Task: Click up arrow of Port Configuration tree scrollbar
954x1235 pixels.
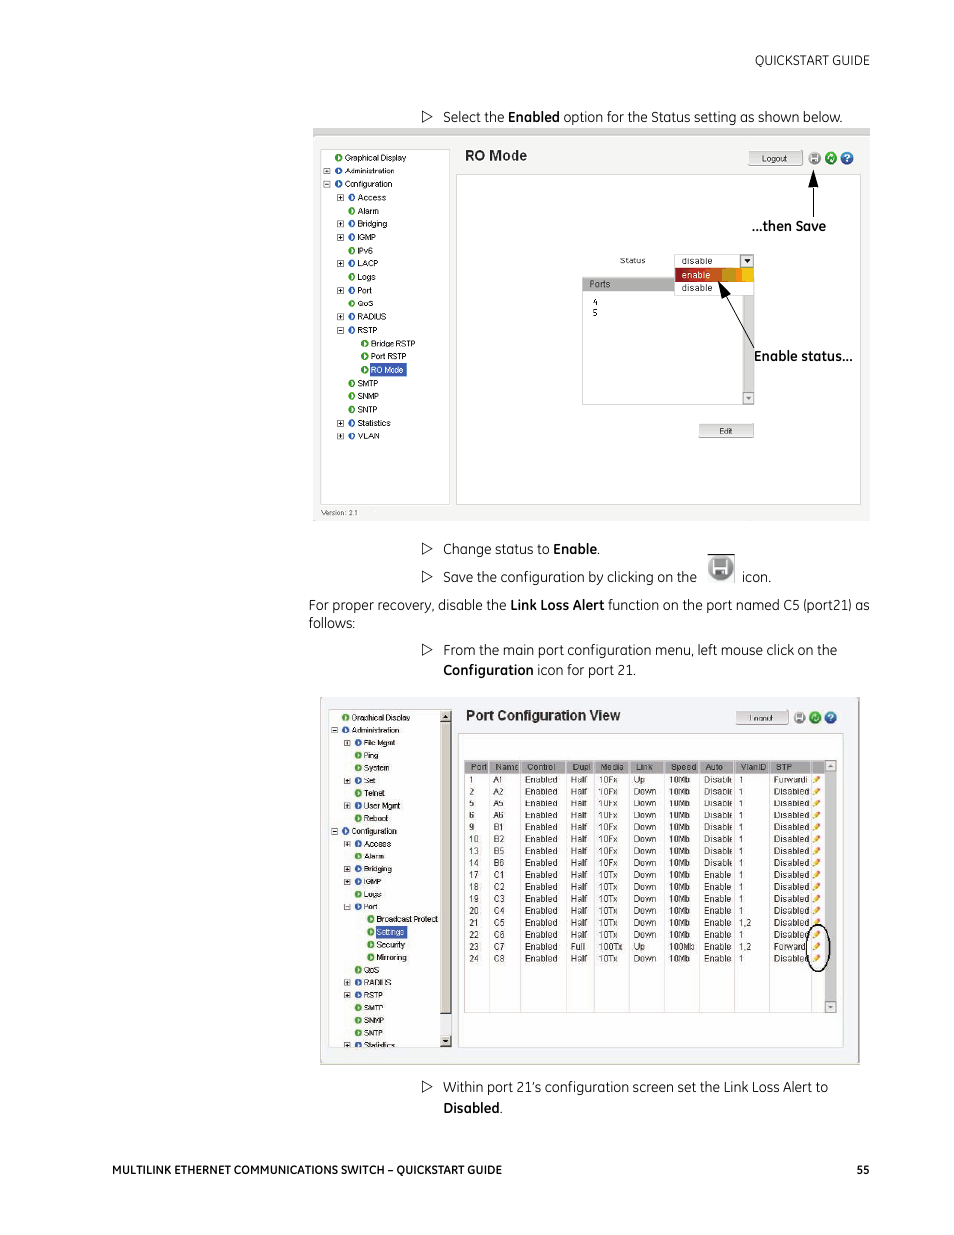Action: point(446,717)
